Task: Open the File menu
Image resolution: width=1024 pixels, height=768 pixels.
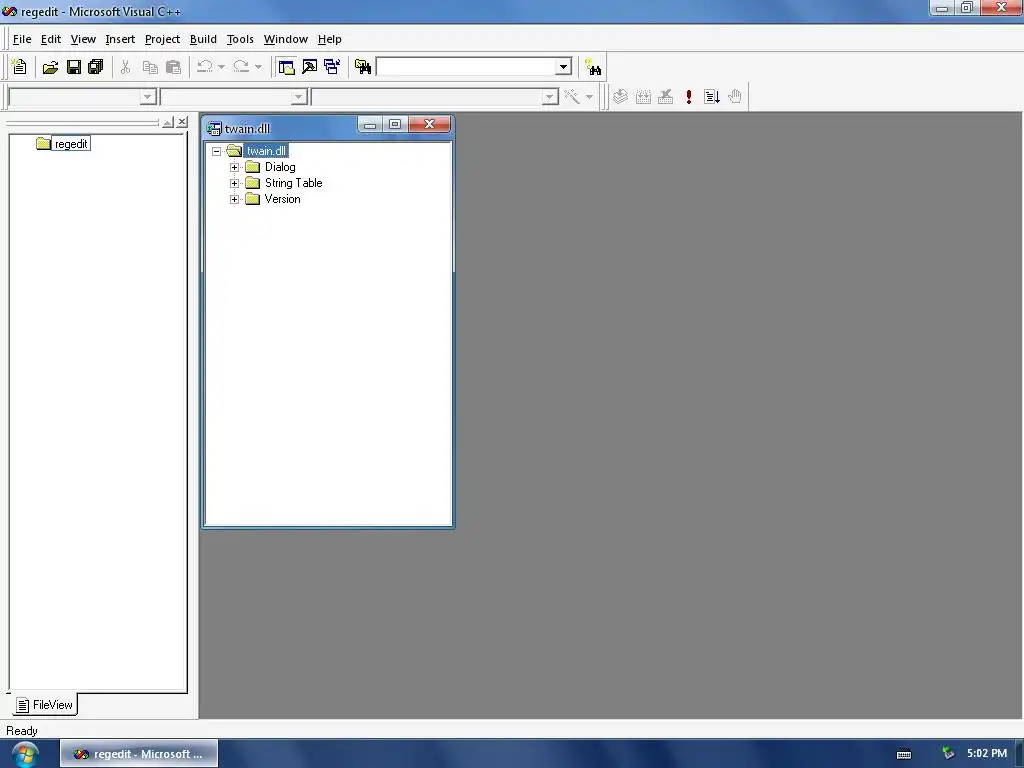Action: click(22, 39)
